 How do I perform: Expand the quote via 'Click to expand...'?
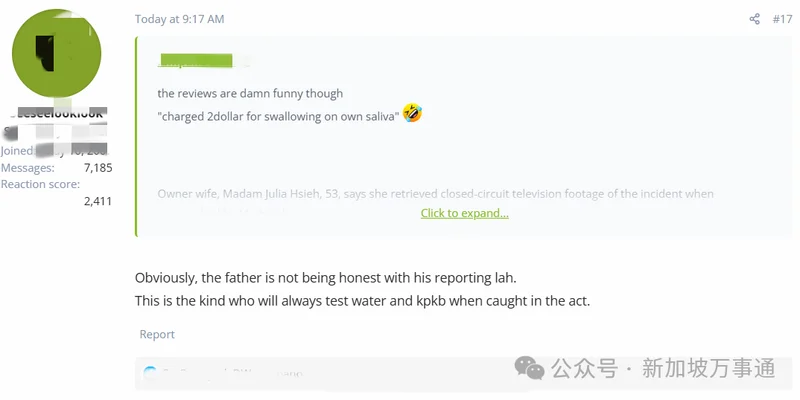pyautogui.click(x=464, y=213)
